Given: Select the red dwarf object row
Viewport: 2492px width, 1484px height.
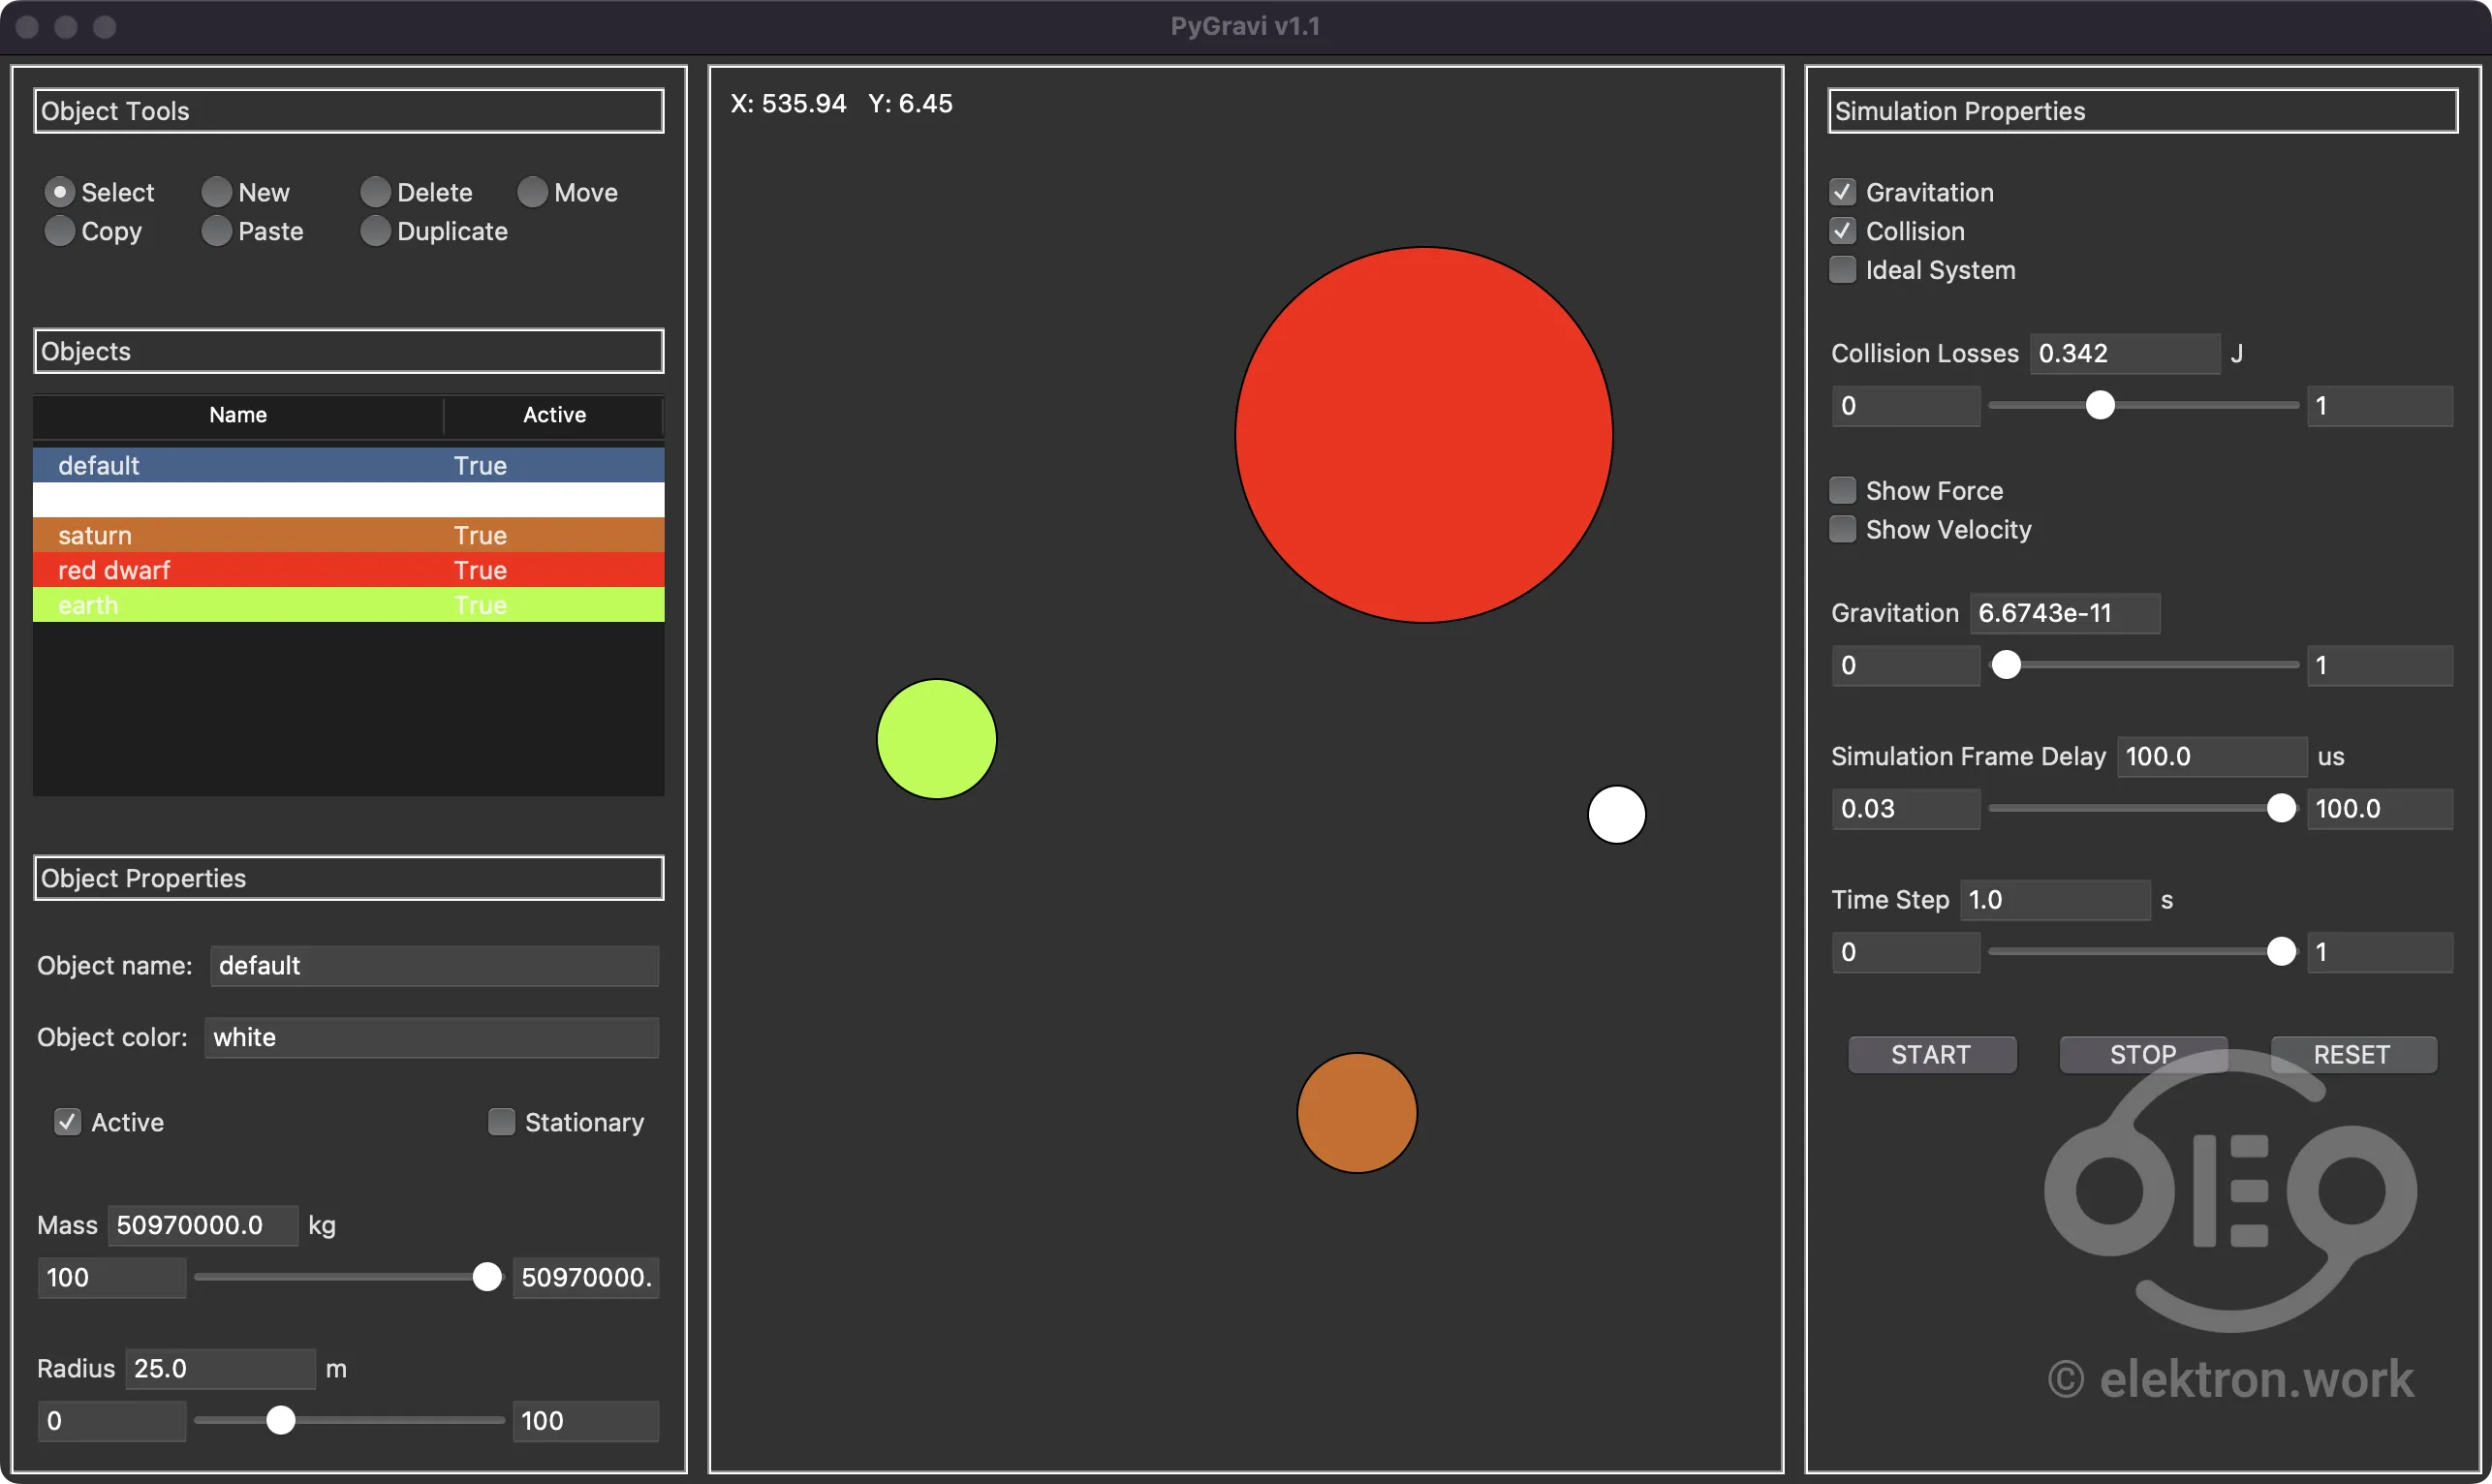Looking at the screenshot, I should coord(348,570).
